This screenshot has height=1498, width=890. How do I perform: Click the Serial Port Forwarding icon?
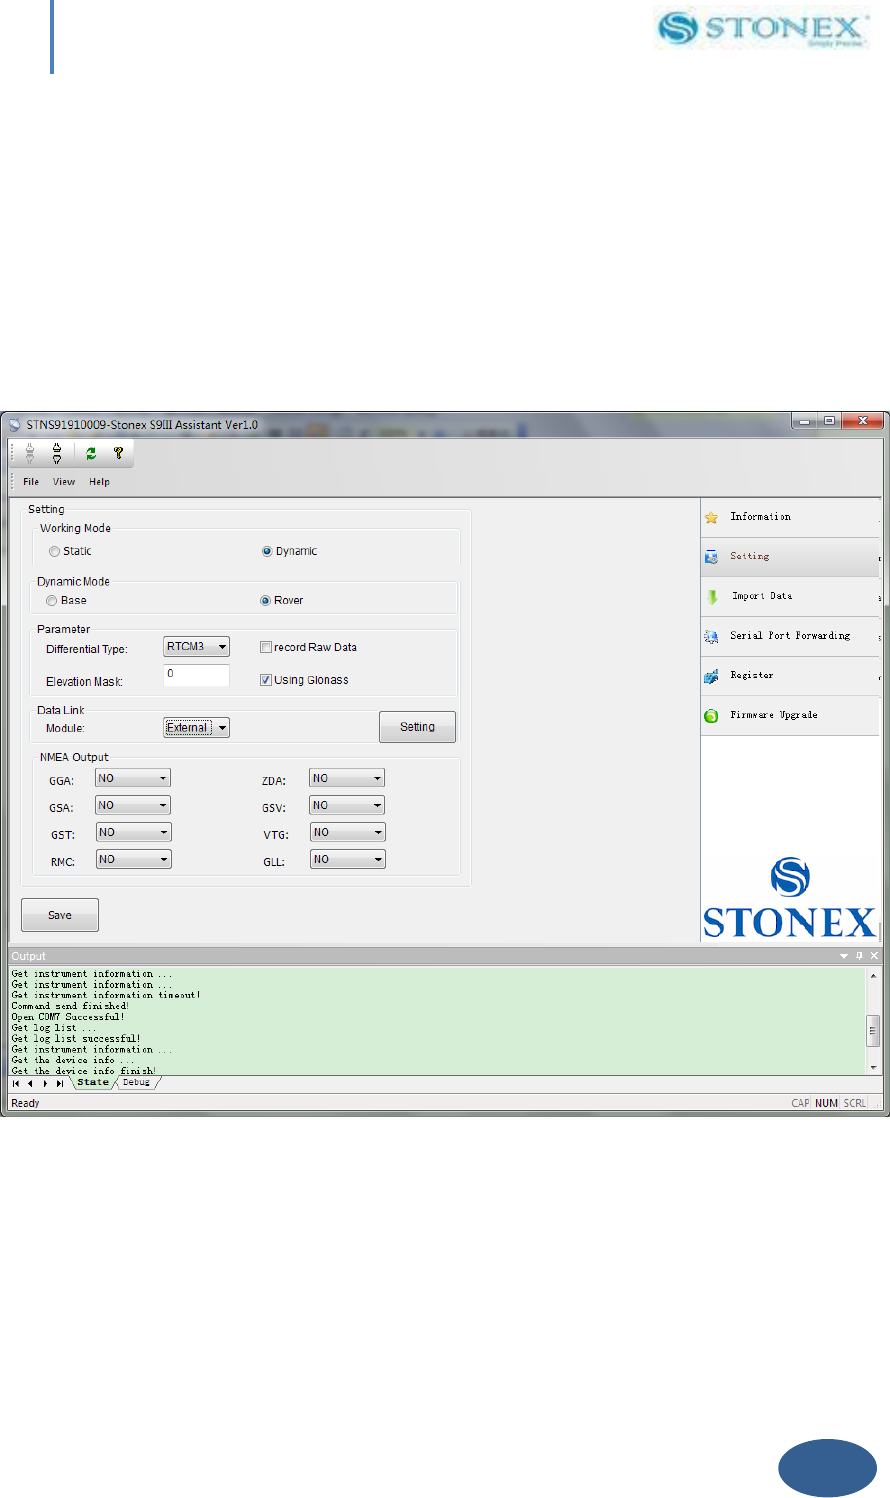click(x=711, y=636)
